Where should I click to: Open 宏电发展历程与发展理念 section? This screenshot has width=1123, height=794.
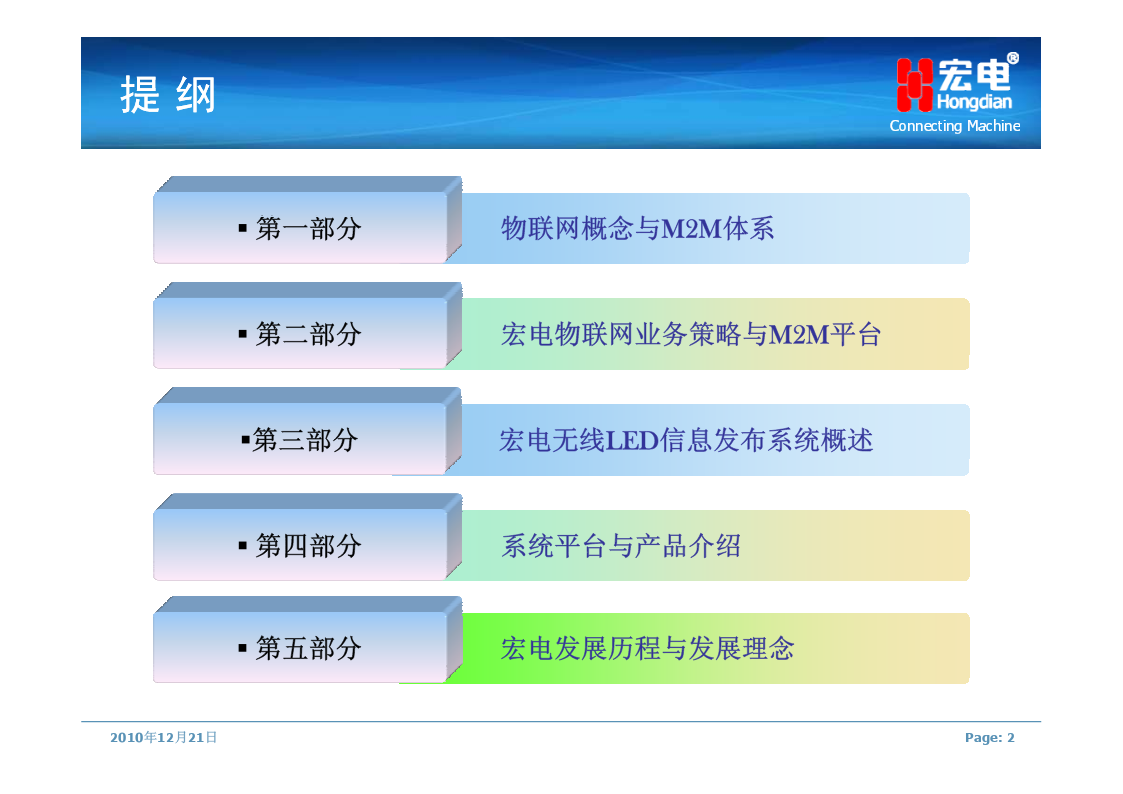coord(647,649)
